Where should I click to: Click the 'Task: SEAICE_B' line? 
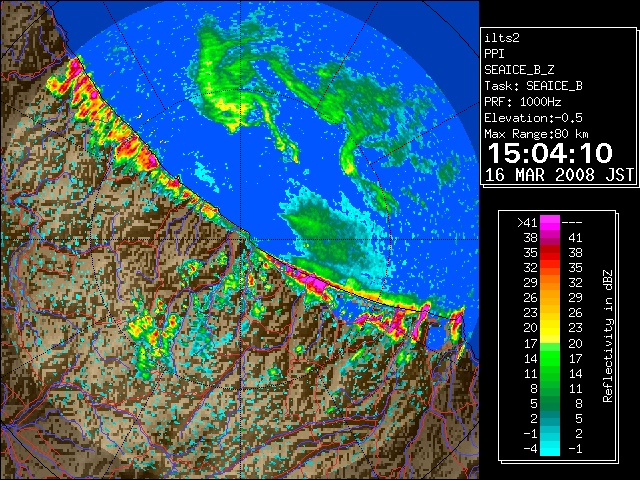(533, 86)
